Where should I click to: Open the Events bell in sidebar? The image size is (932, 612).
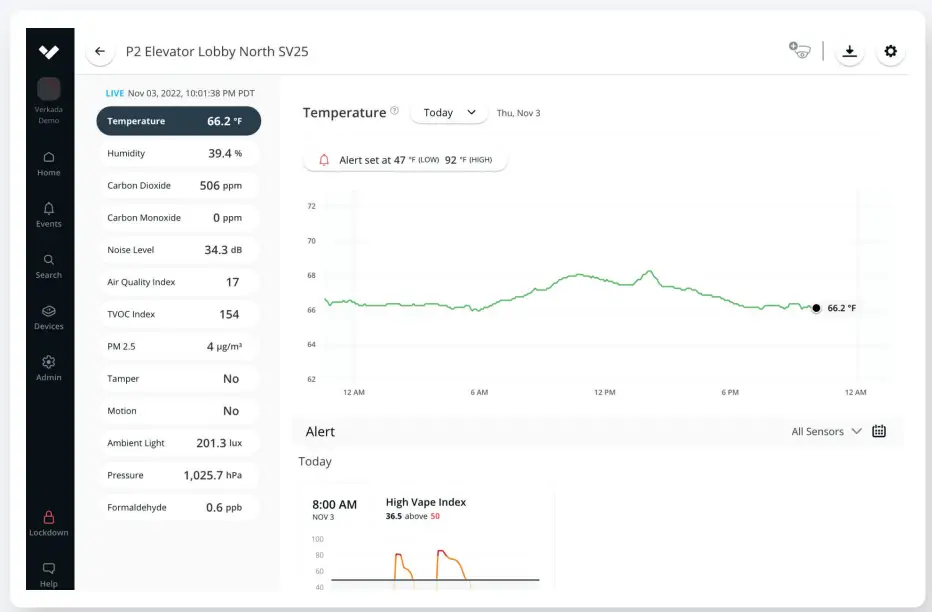pos(49,213)
